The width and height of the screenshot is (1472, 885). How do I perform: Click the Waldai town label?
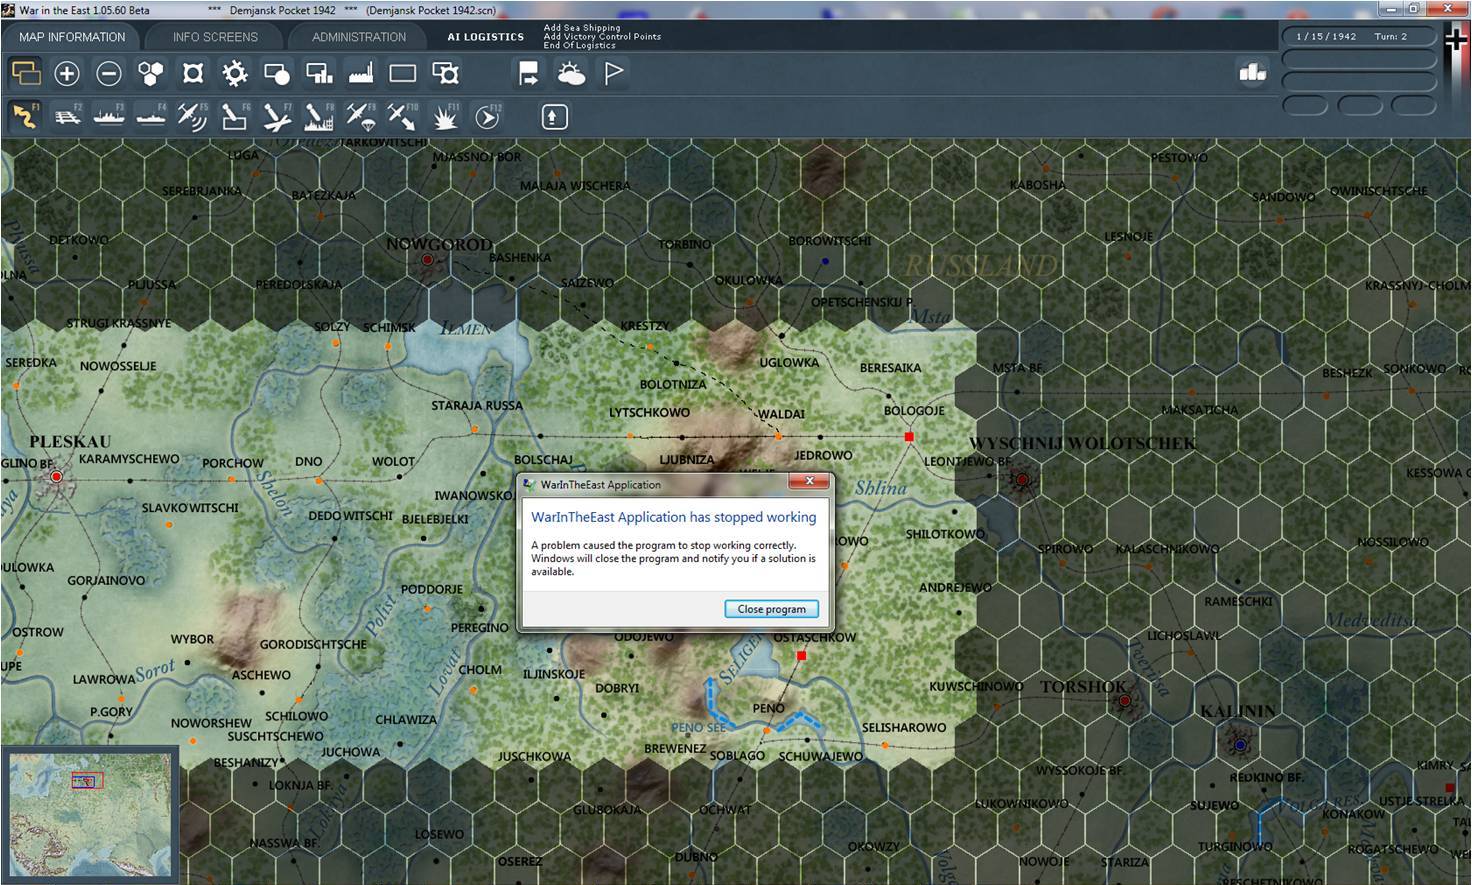point(781,414)
